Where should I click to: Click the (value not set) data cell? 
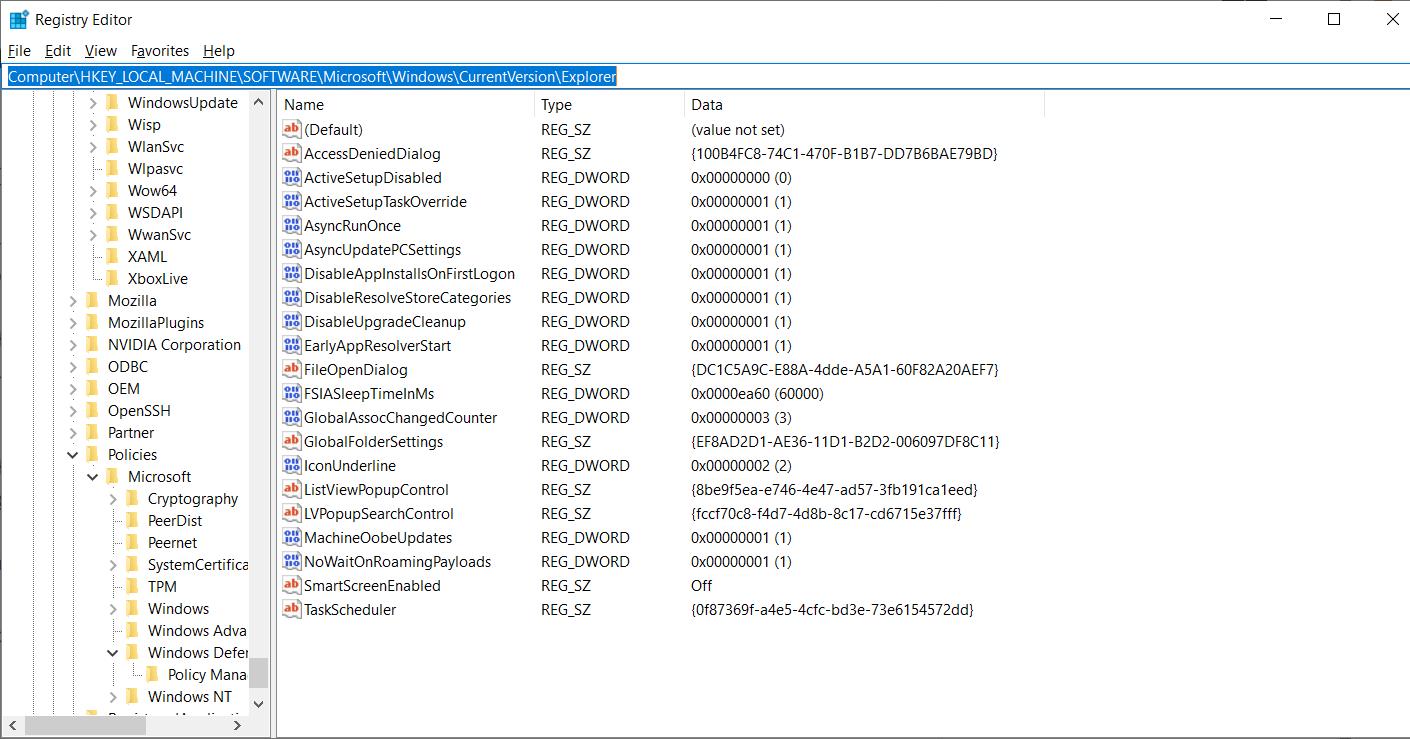[x=738, y=129]
